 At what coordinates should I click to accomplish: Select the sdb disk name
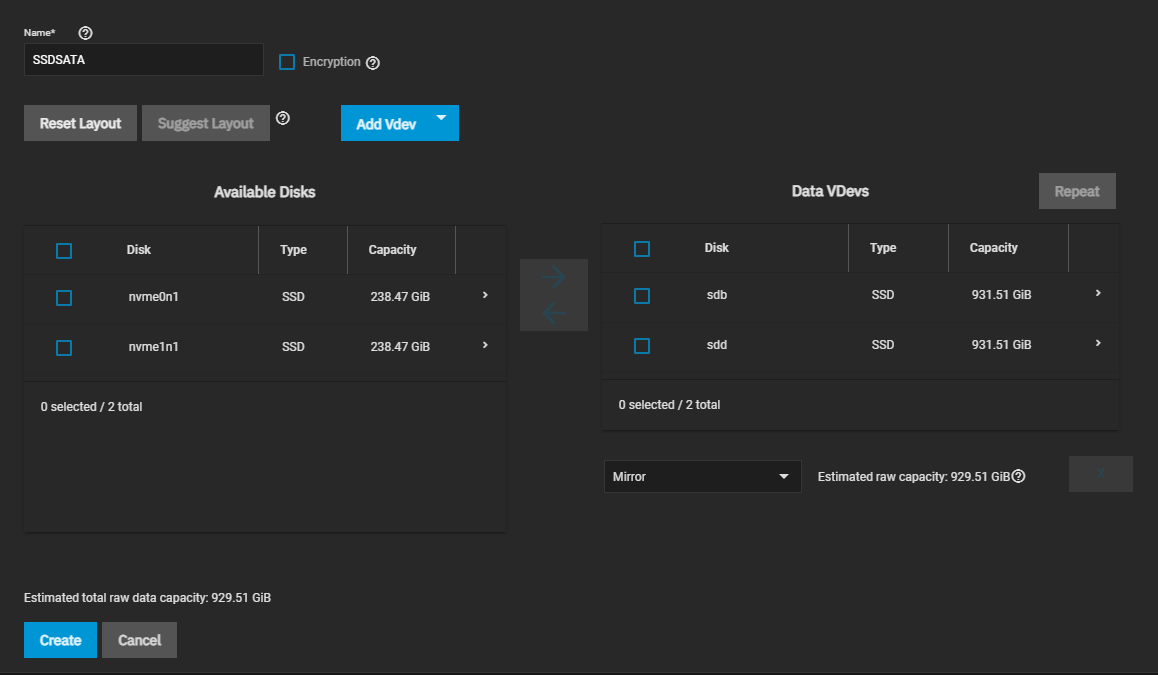(716, 295)
